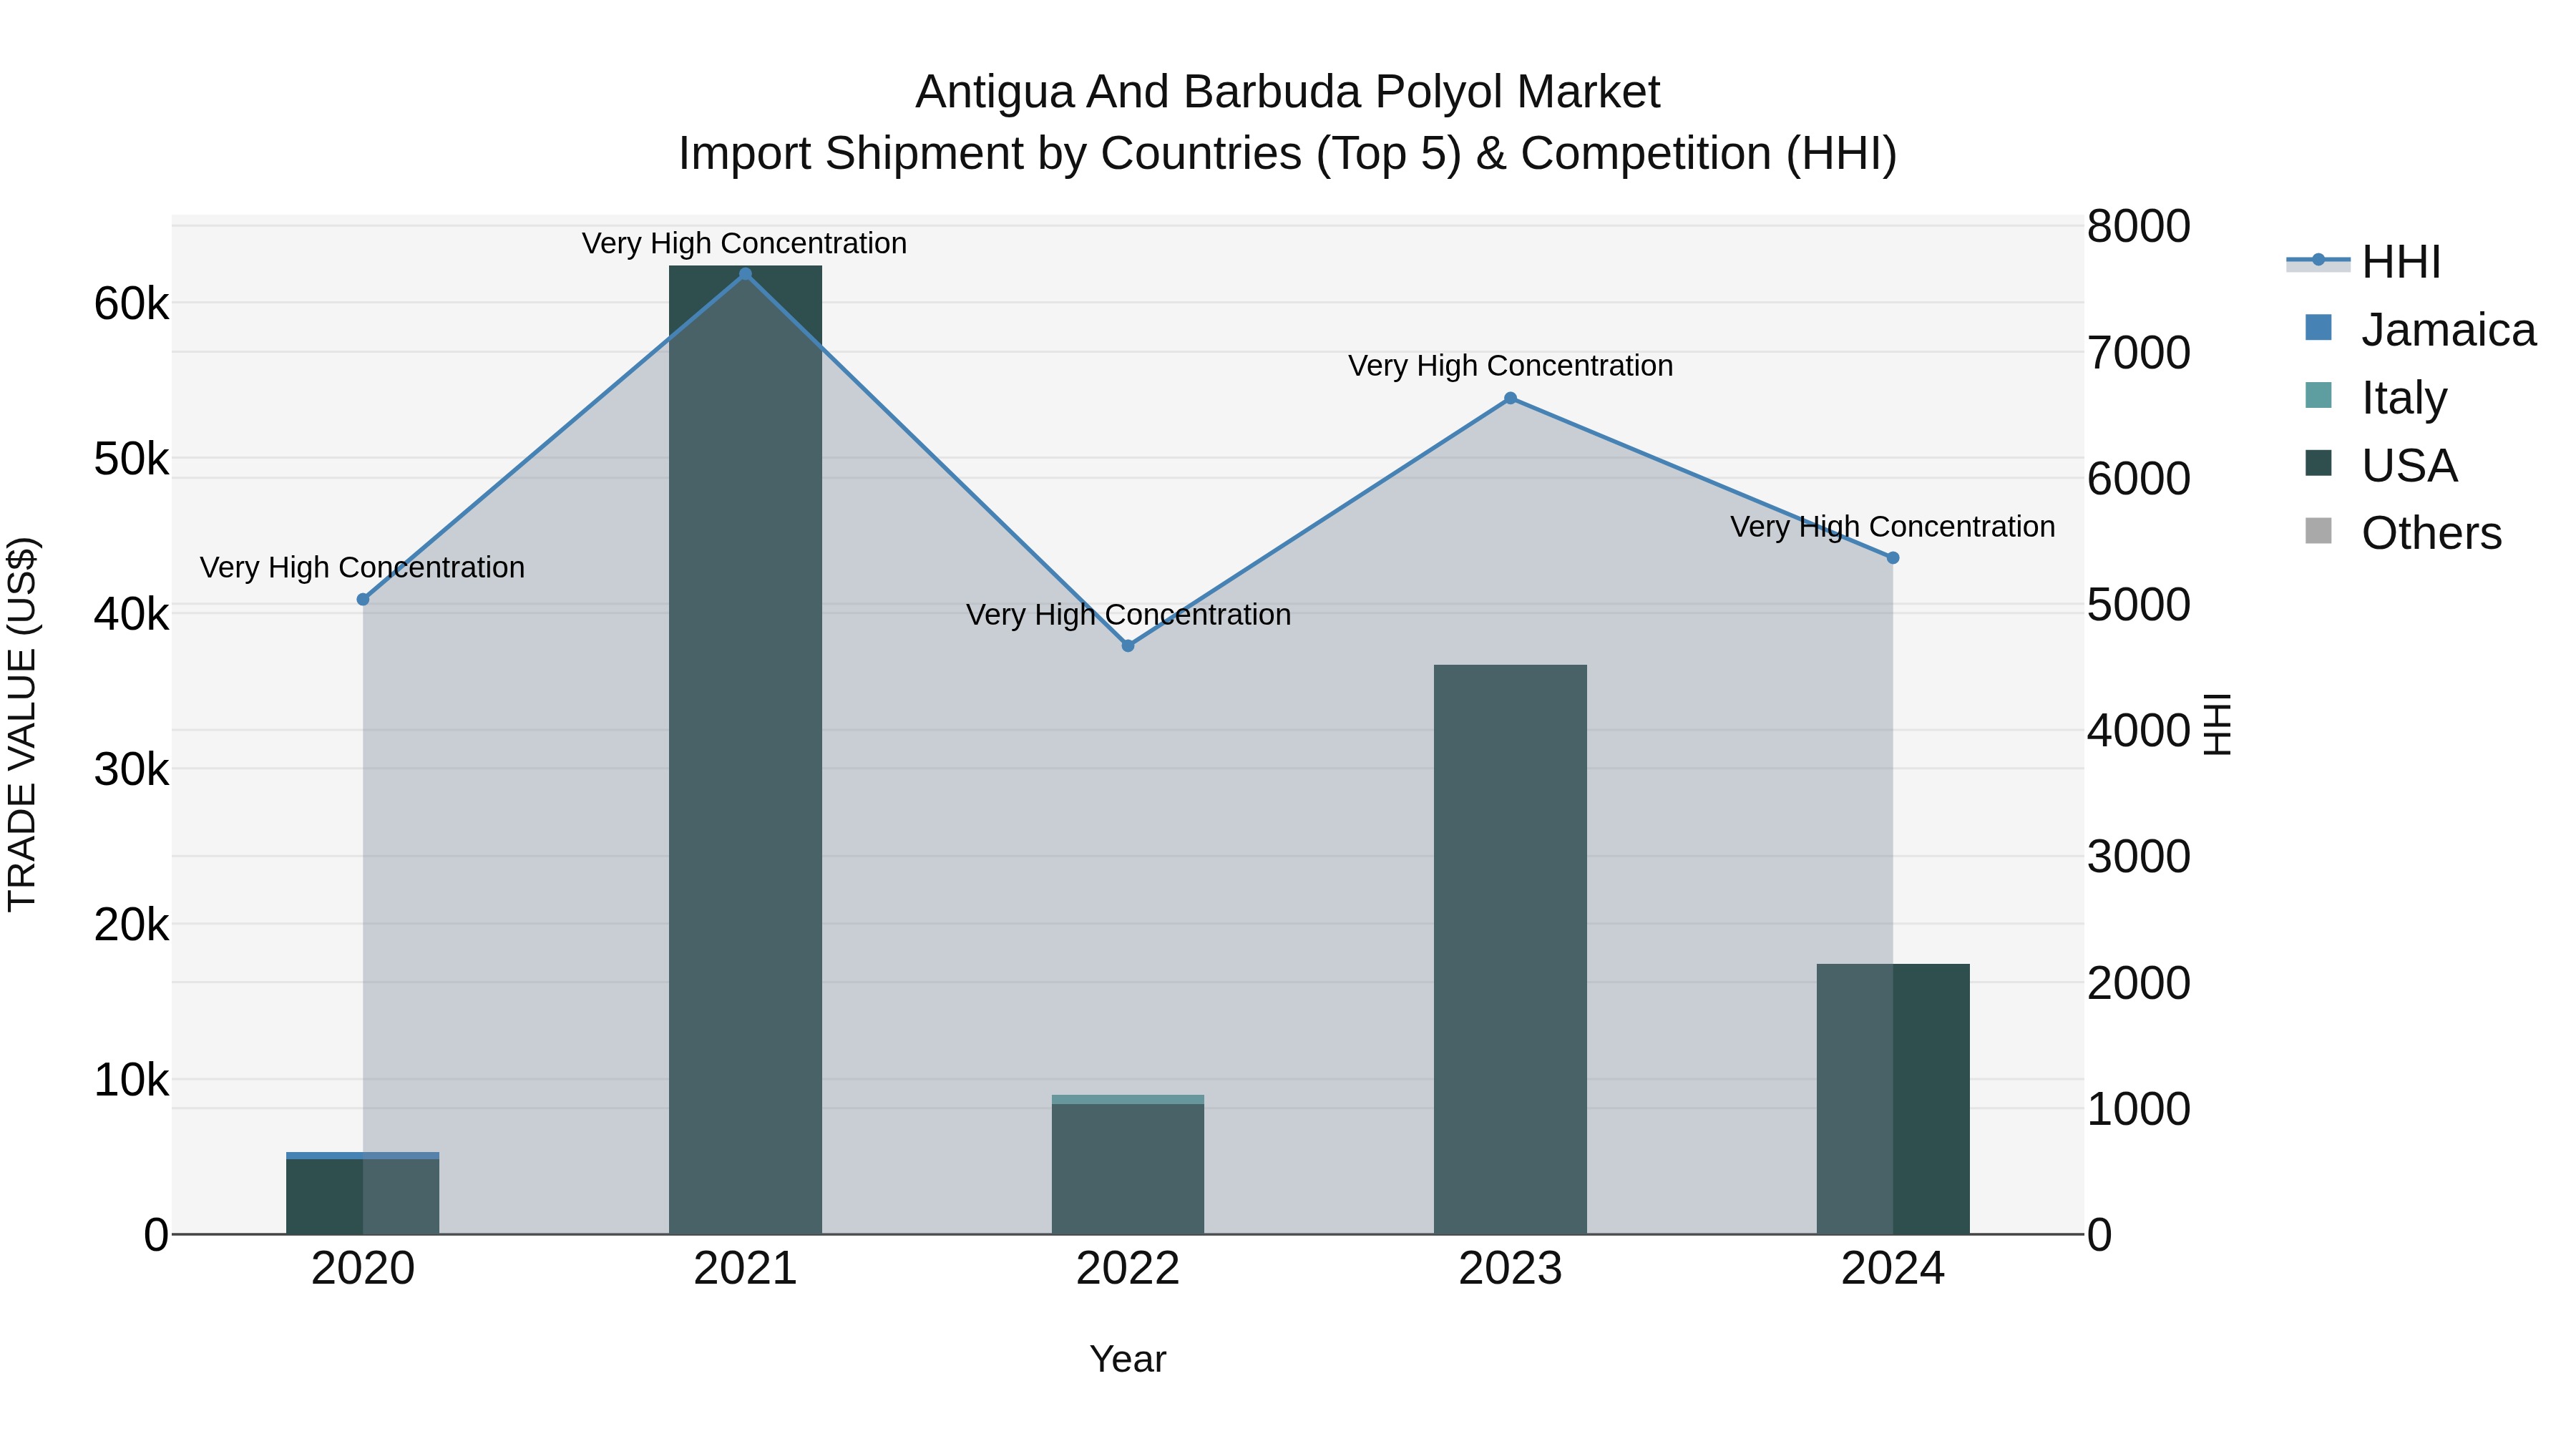2576x1449 pixels.
Task: Click the 'Year' x-axis title
Action: click(1128, 1359)
